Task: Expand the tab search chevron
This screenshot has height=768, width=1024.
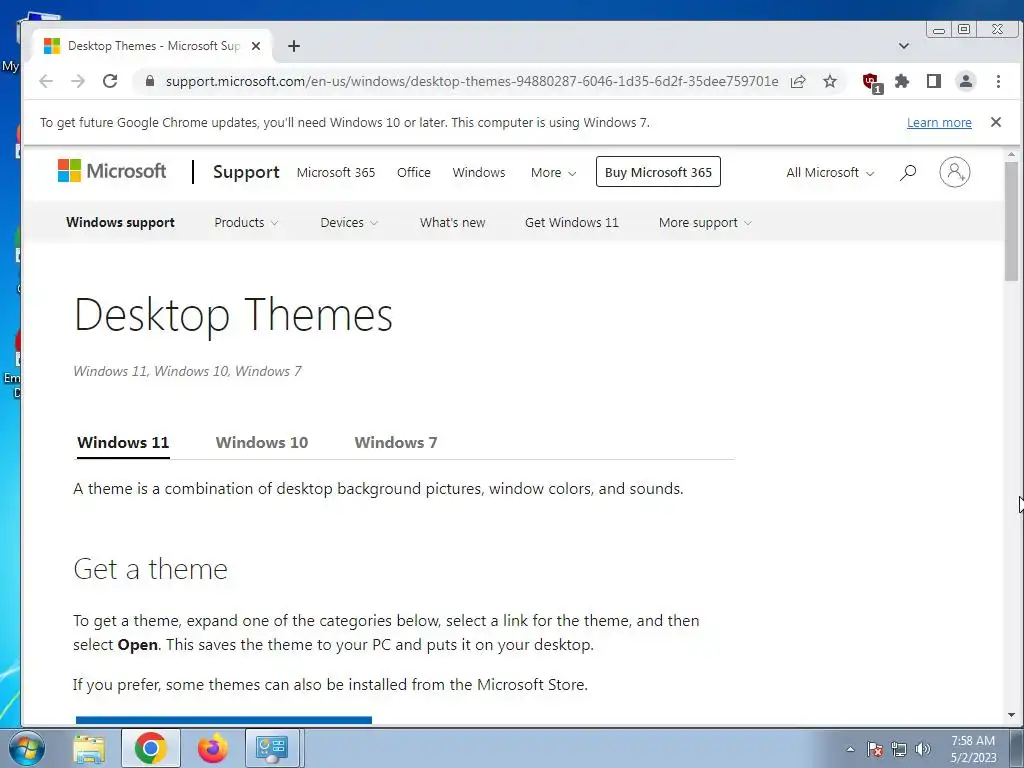Action: (904, 46)
